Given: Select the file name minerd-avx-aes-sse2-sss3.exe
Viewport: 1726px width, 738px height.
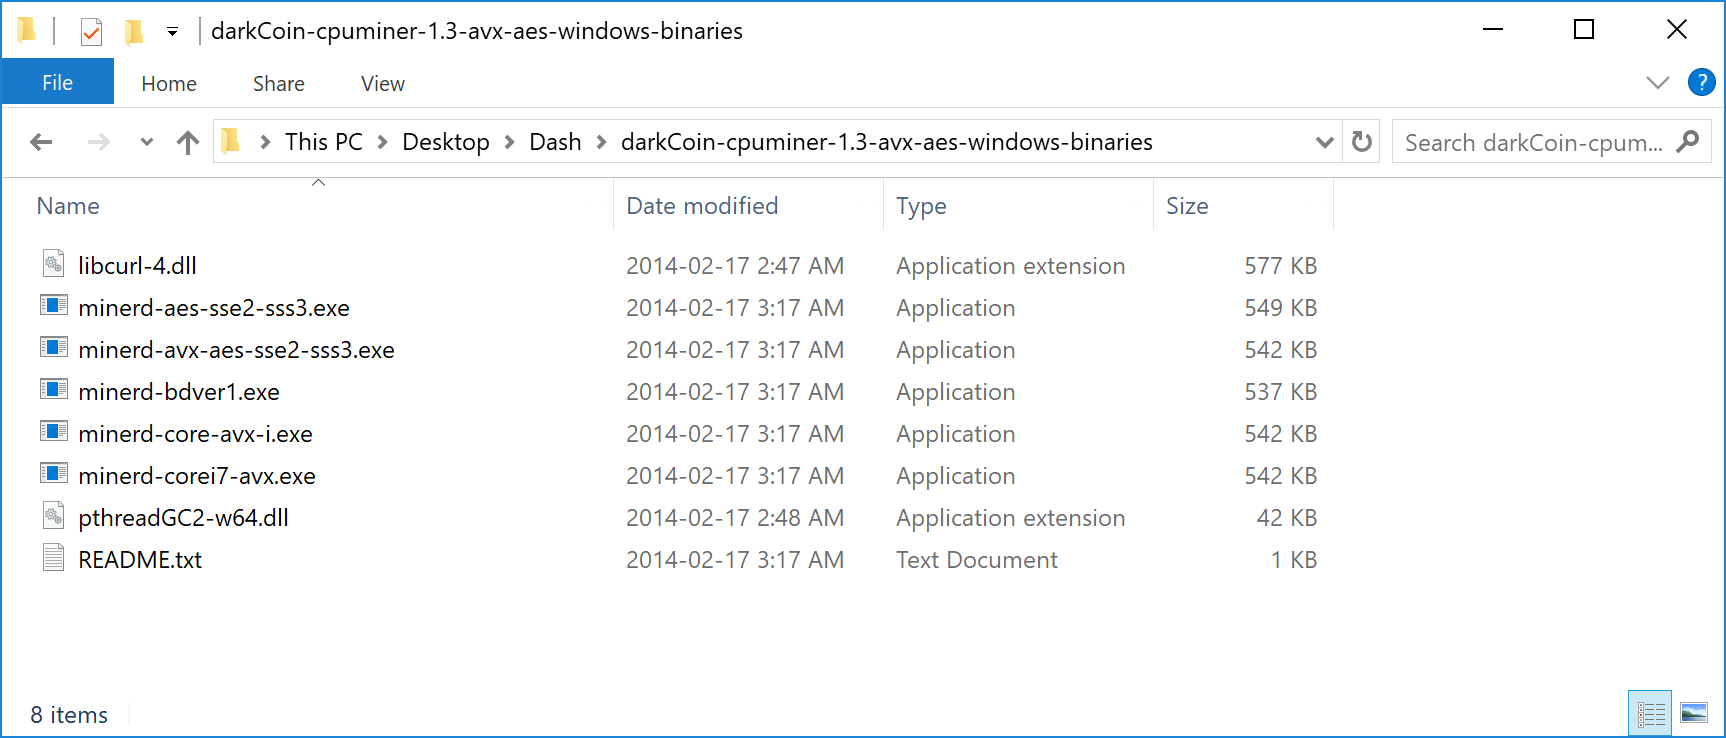Looking at the screenshot, I should 236,350.
